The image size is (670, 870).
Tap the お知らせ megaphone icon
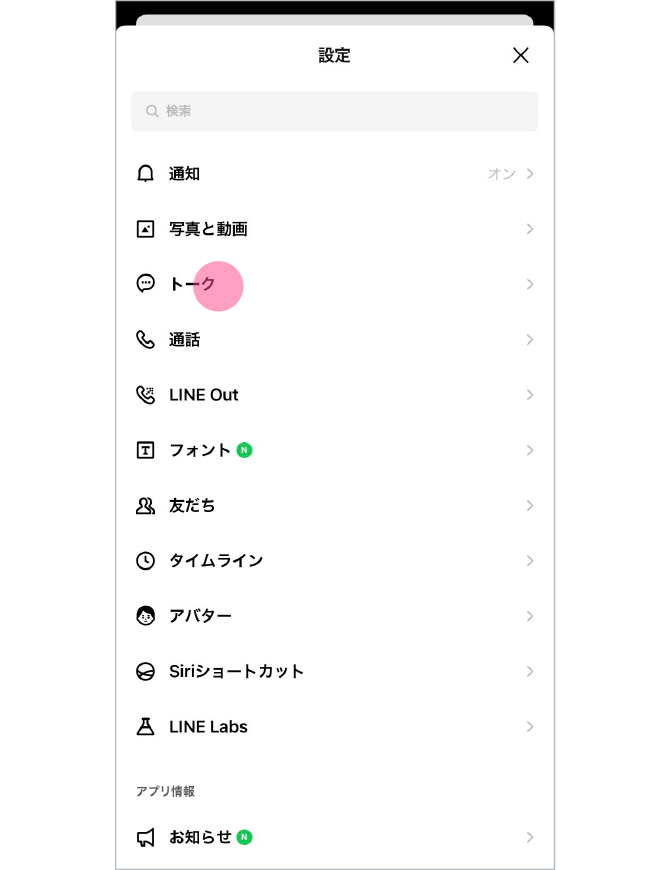pyautogui.click(x=146, y=837)
